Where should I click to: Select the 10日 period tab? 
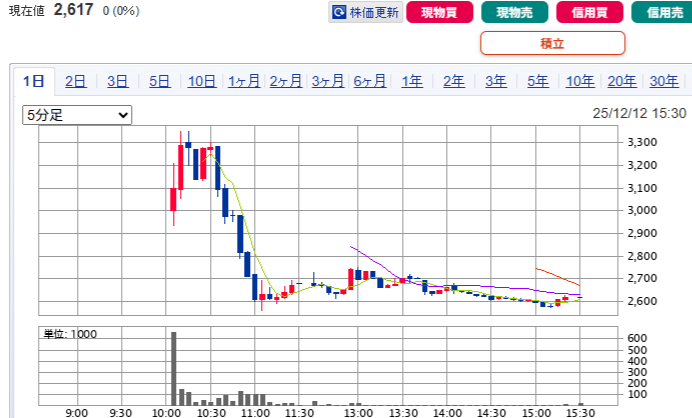pyautogui.click(x=201, y=81)
